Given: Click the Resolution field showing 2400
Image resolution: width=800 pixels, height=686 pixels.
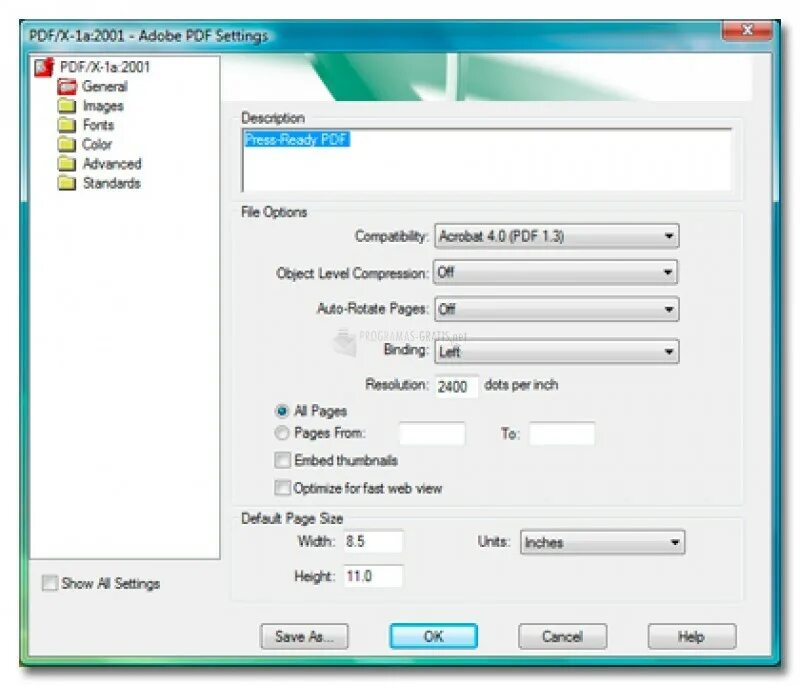Looking at the screenshot, I should point(457,386).
